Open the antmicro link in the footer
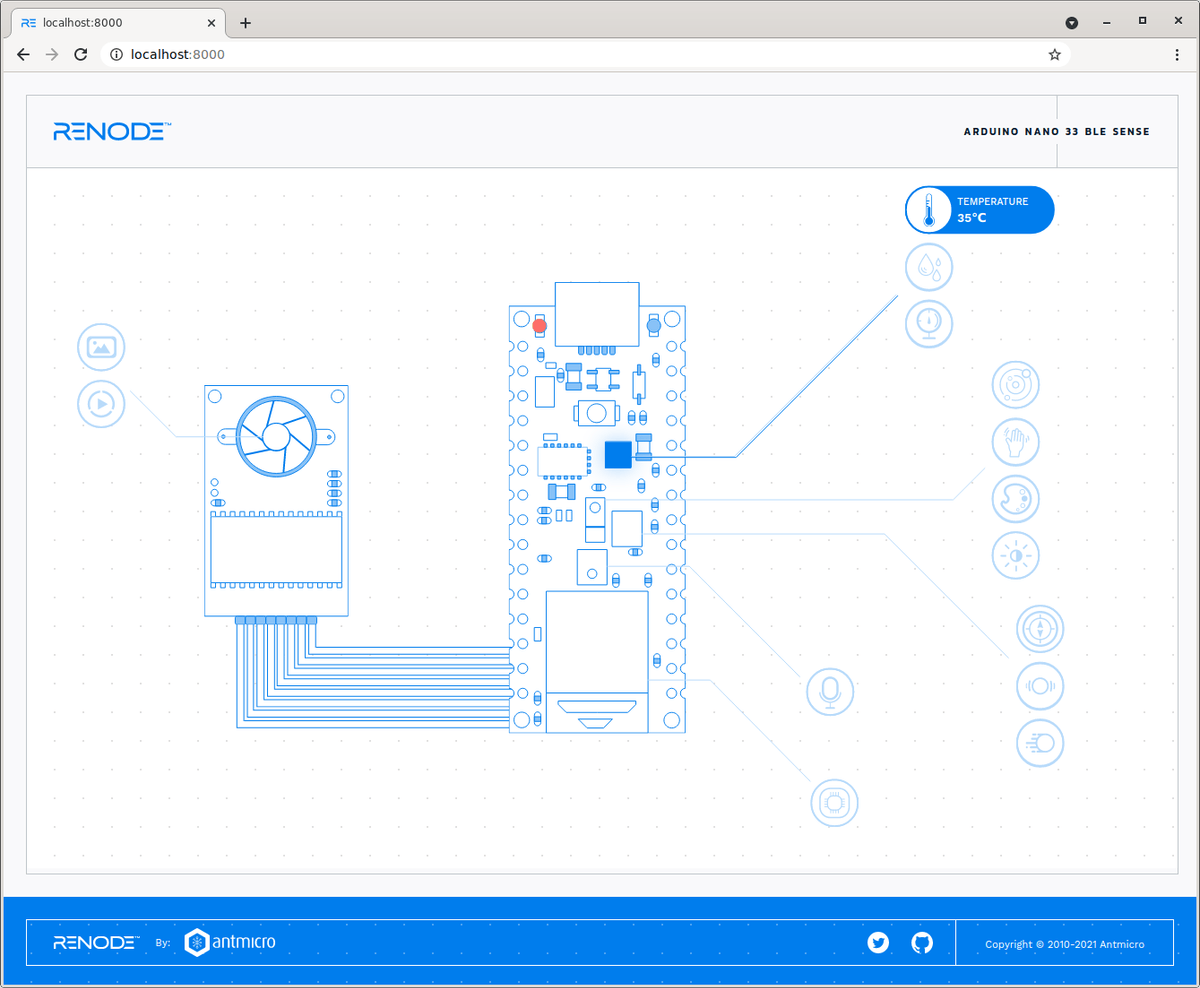1200x988 pixels. point(230,942)
